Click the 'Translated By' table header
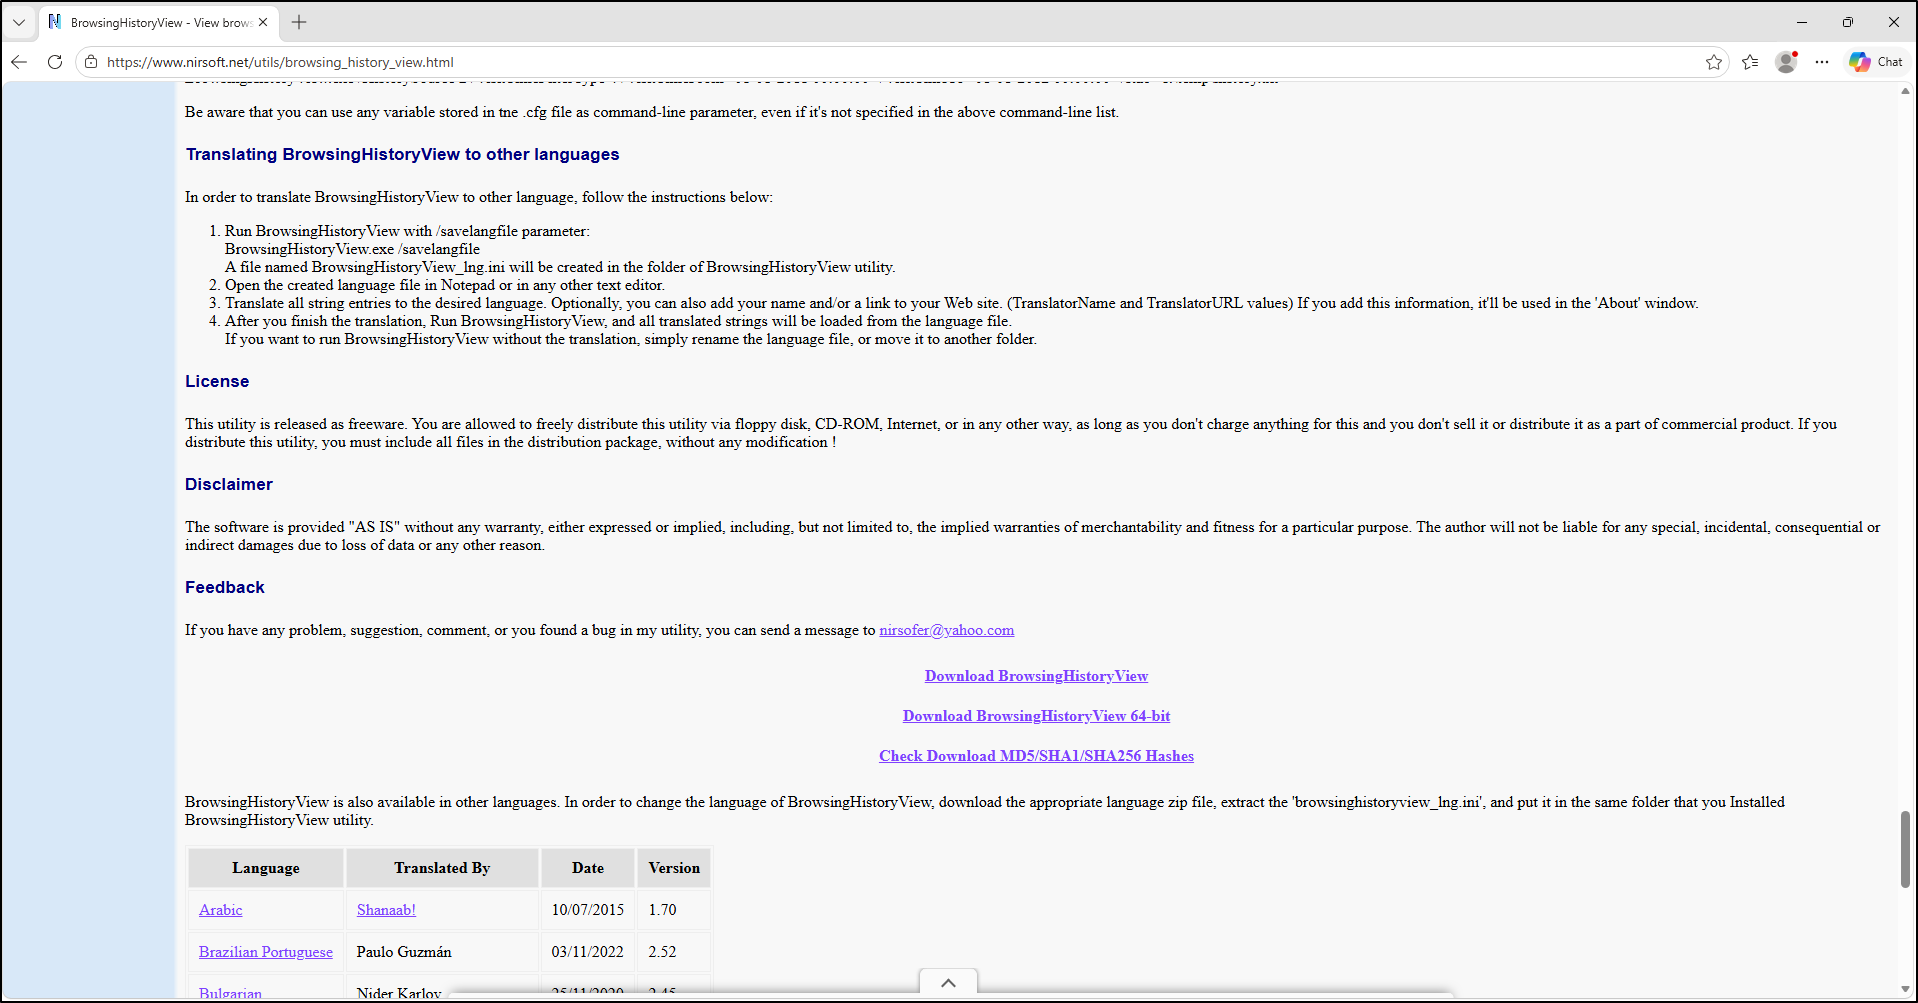Viewport: 1918px width, 1003px height. (442, 868)
